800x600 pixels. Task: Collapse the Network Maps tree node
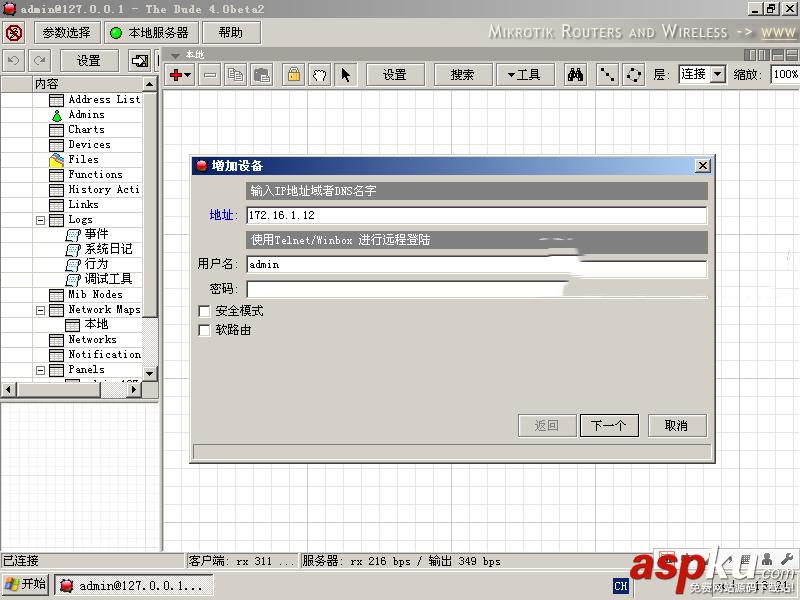pos(40,310)
